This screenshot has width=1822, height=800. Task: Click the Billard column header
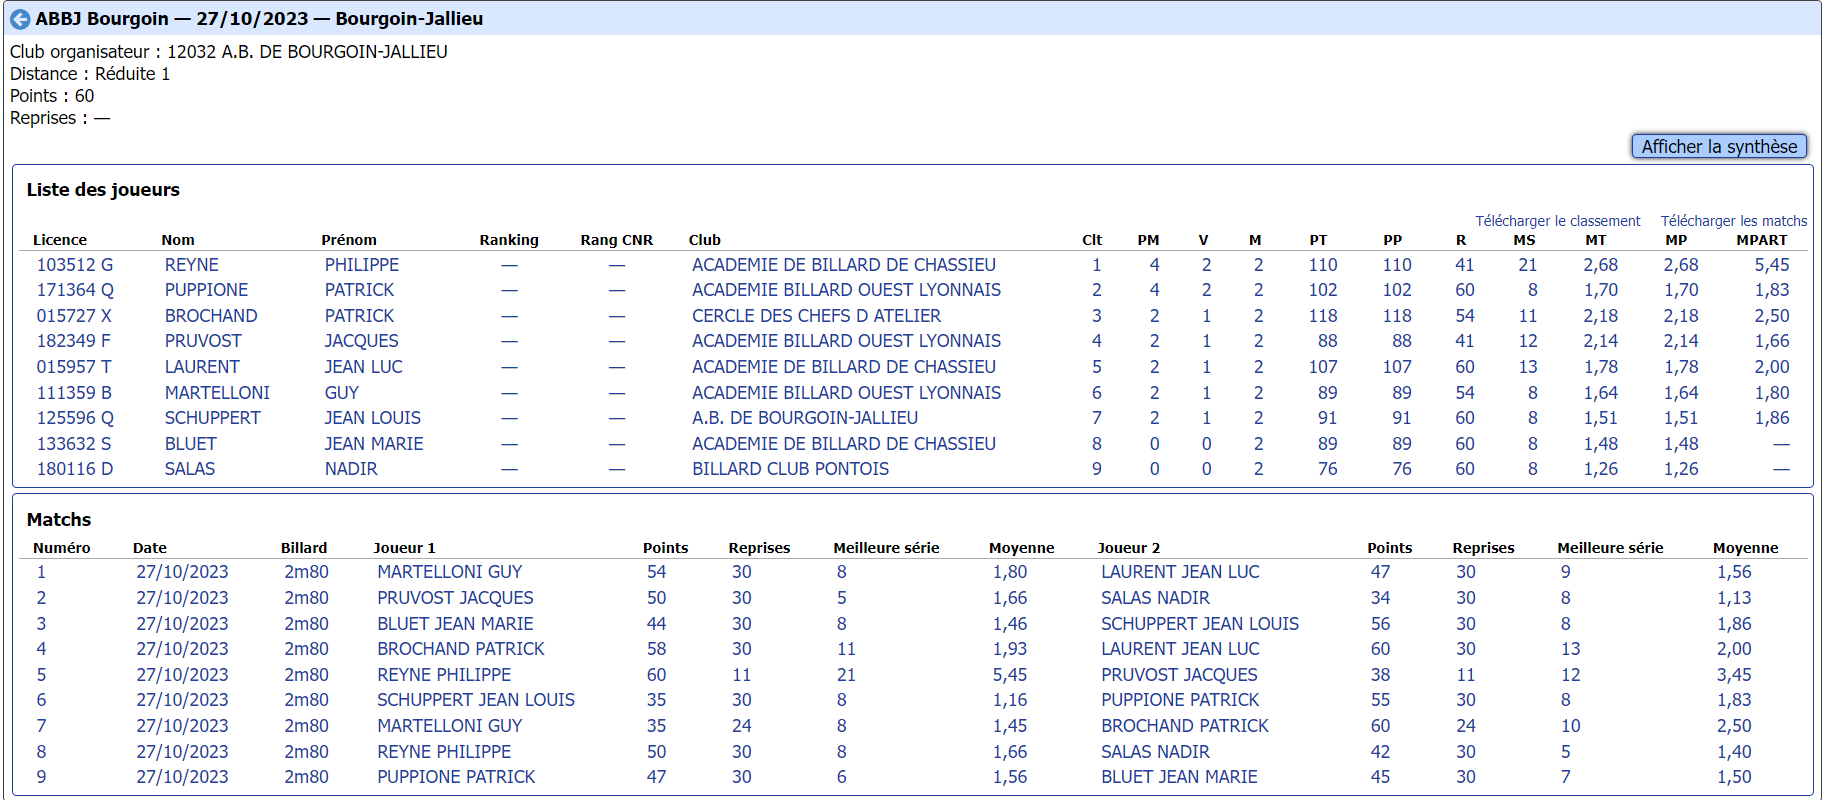304,548
